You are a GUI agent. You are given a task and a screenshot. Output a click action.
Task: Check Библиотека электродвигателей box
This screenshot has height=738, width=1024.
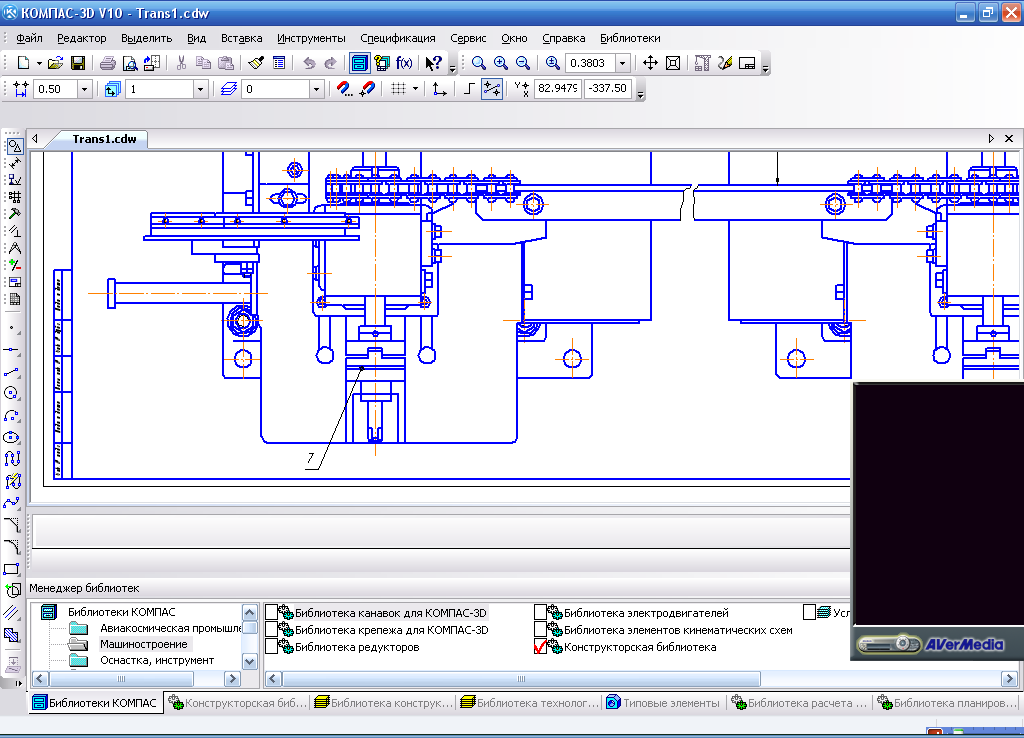(x=541, y=612)
